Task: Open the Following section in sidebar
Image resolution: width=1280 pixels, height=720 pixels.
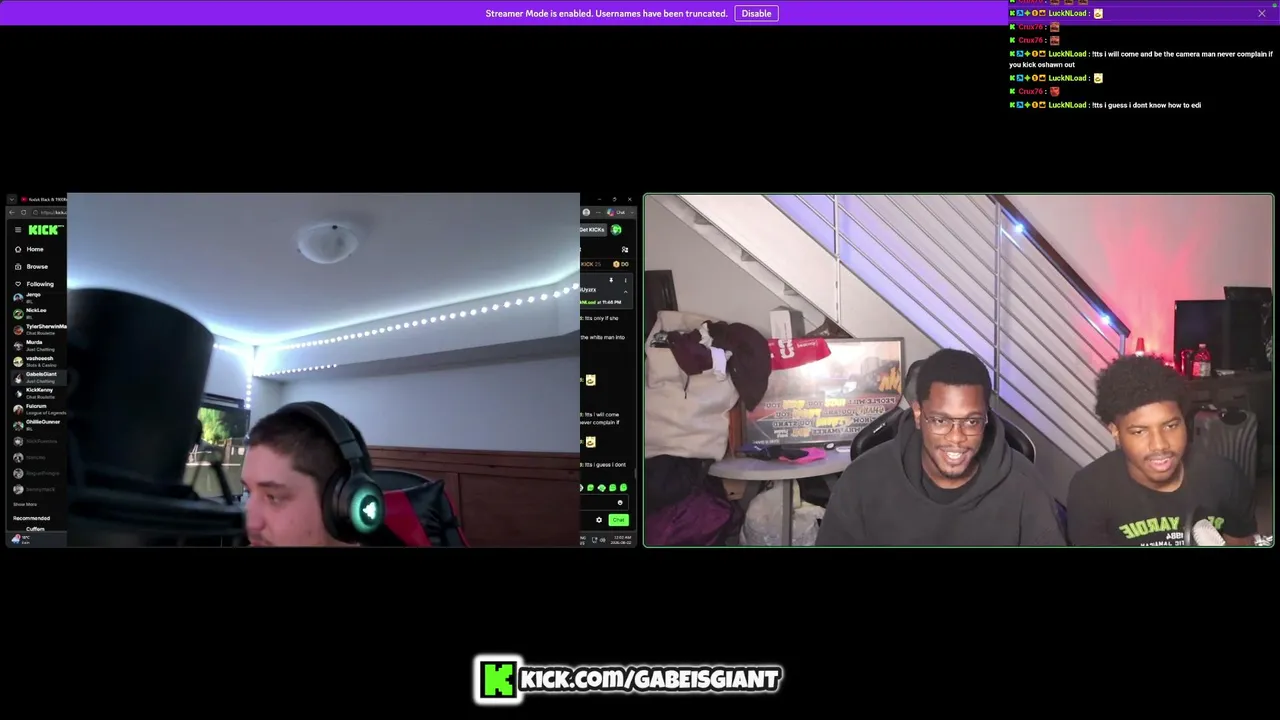Action: pyautogui.click(x=40, y=284)
